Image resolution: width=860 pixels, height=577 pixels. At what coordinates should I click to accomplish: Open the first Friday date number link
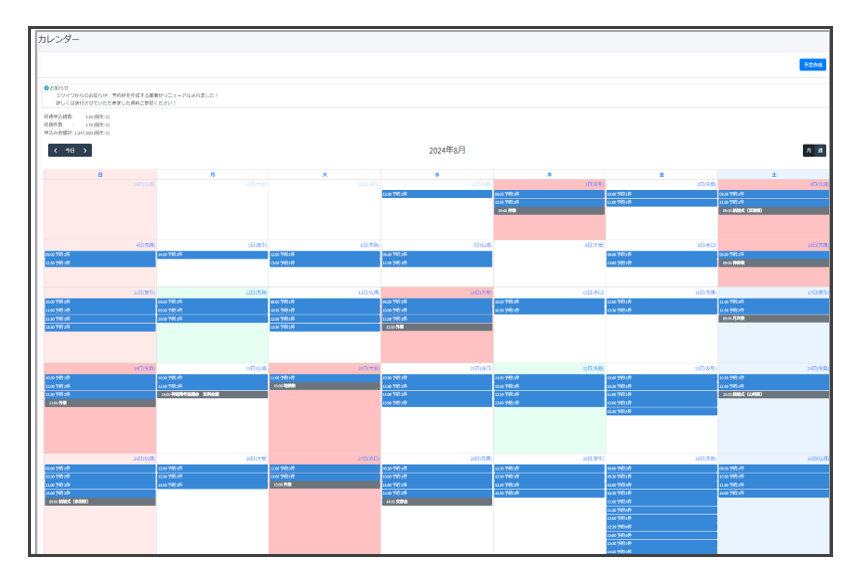tap(705, 184)
